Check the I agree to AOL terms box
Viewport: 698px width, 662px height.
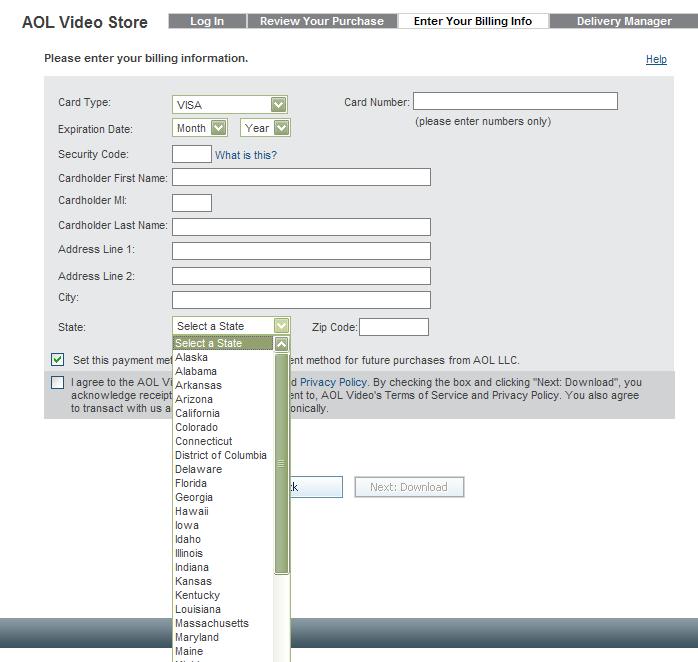point(57,382)
